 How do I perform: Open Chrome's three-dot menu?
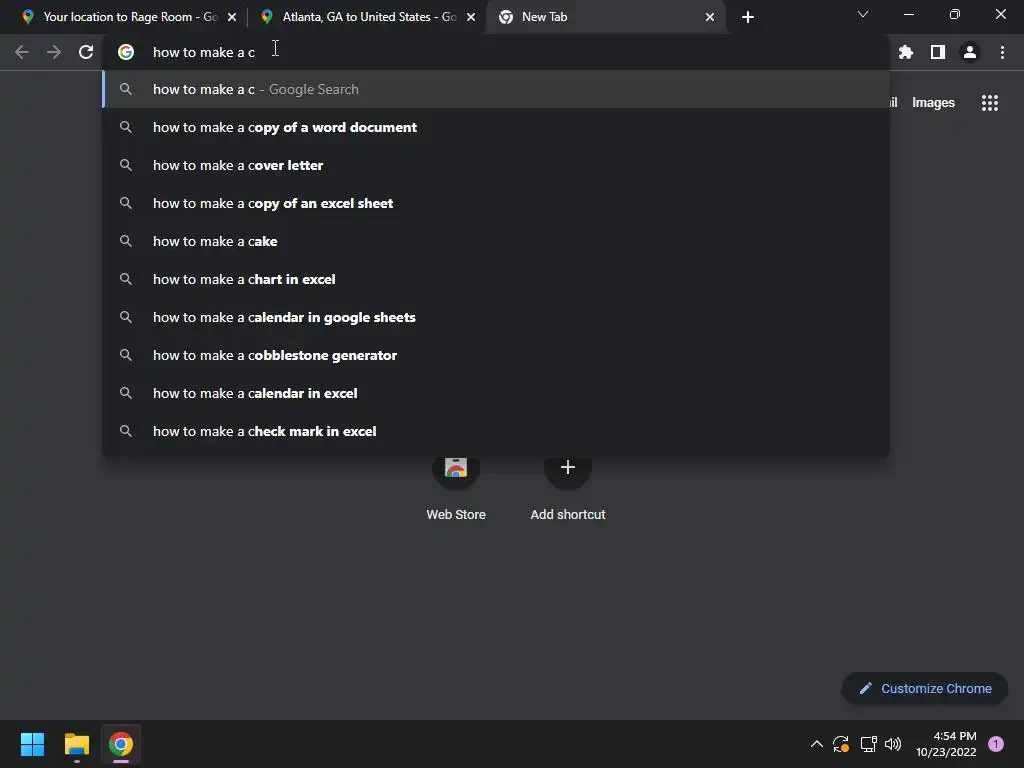click(1002, 52)
